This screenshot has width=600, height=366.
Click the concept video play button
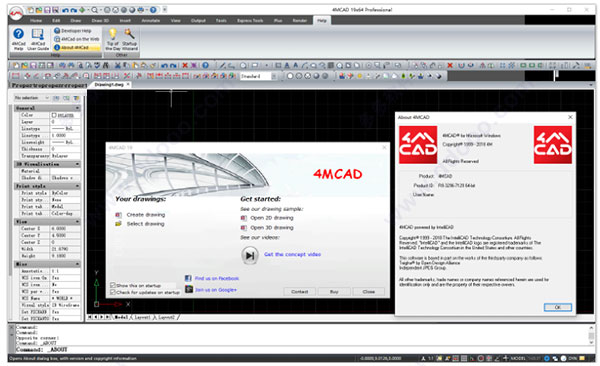(x=250, y=255)
